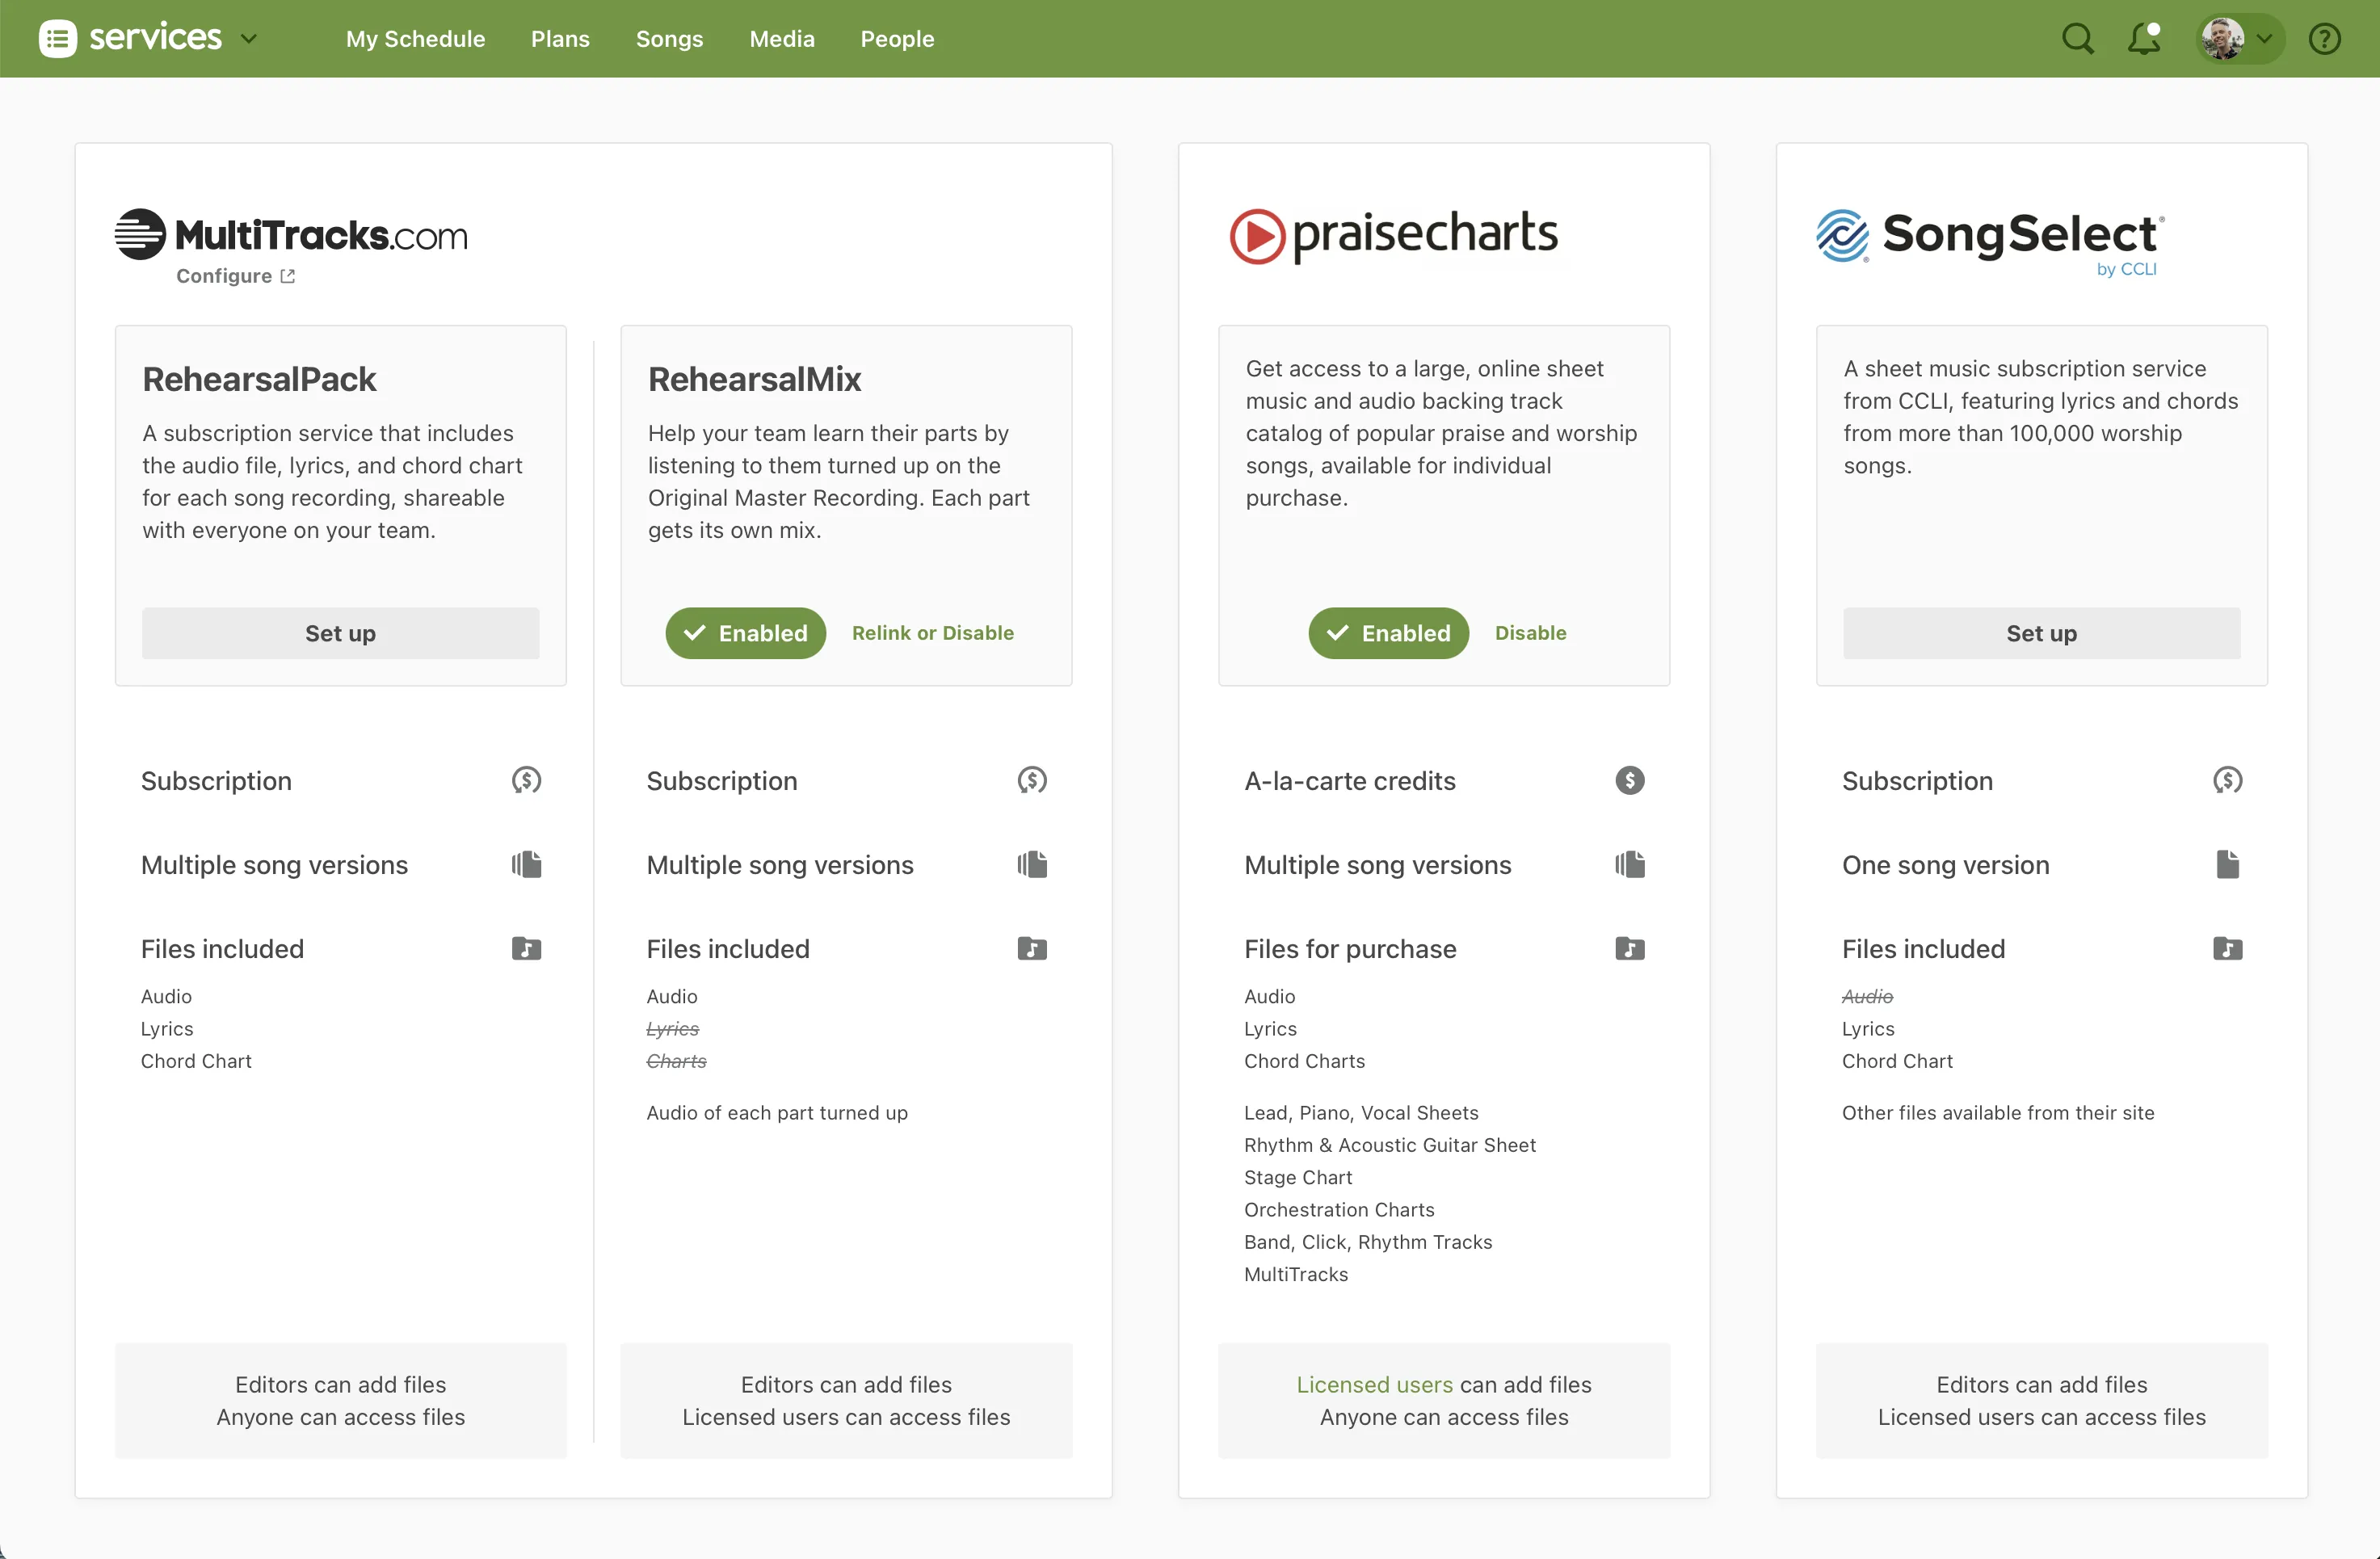Screen dimensions: 2380x1559
Task: Select the Plans menu item
Action: (x=560, y=38)
